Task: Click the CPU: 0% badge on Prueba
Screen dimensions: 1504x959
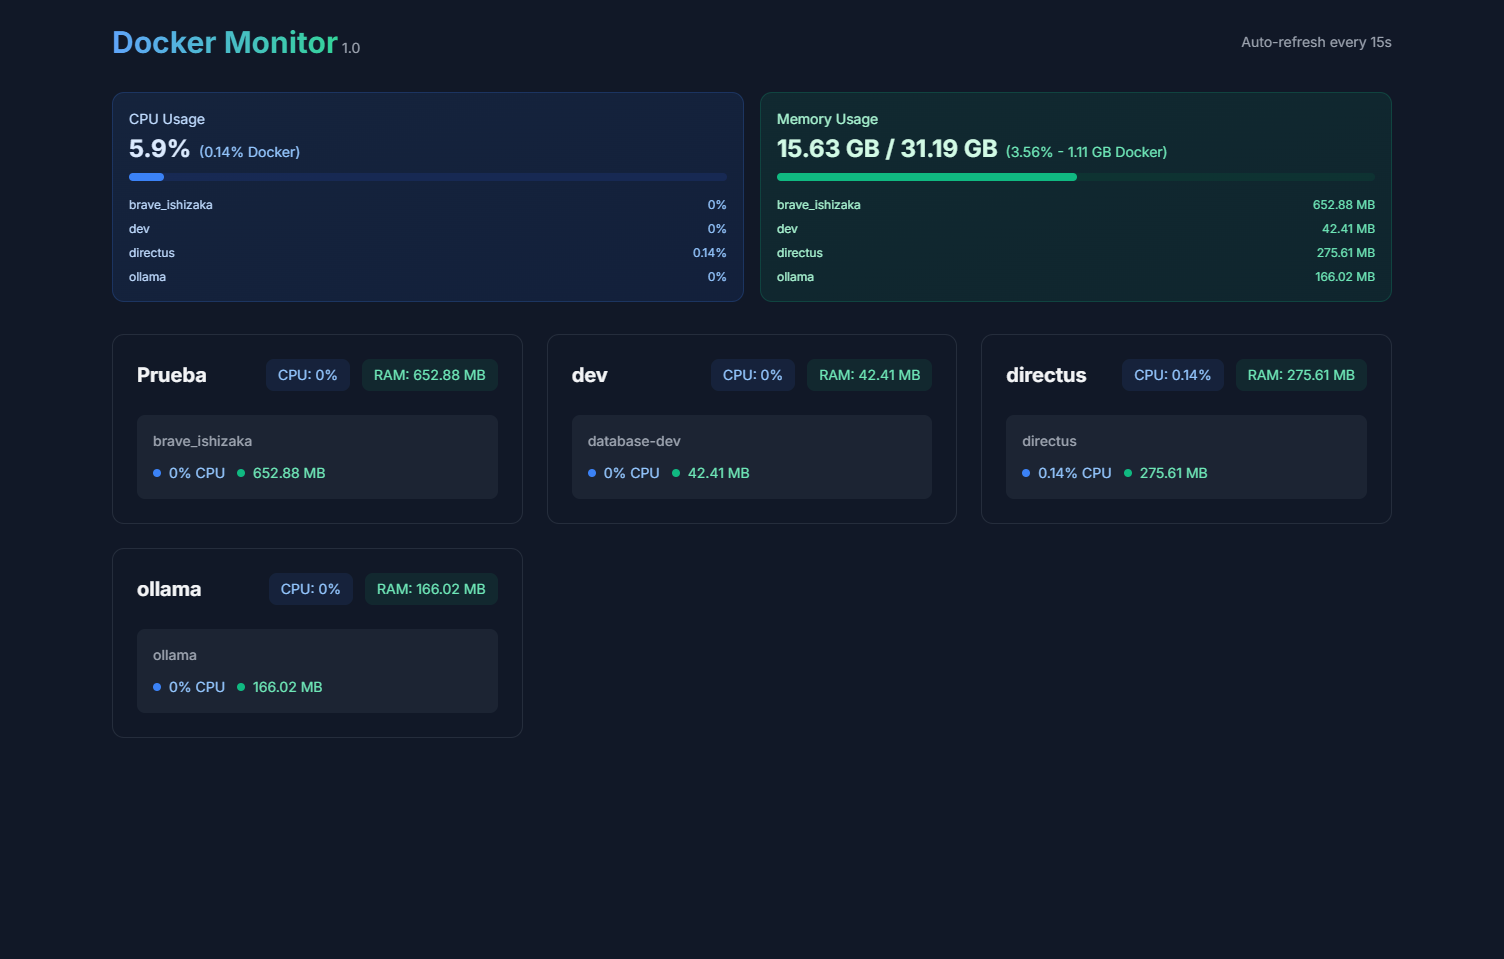Action: click(x=308, y=375)
